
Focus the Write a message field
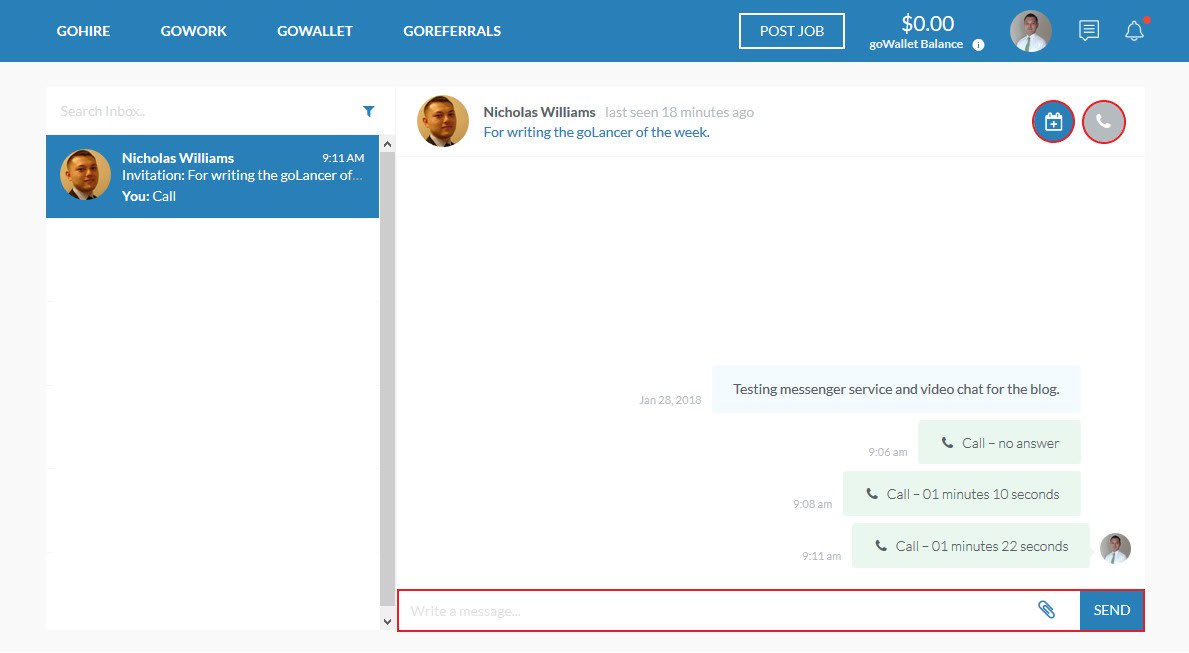(717, 611)
